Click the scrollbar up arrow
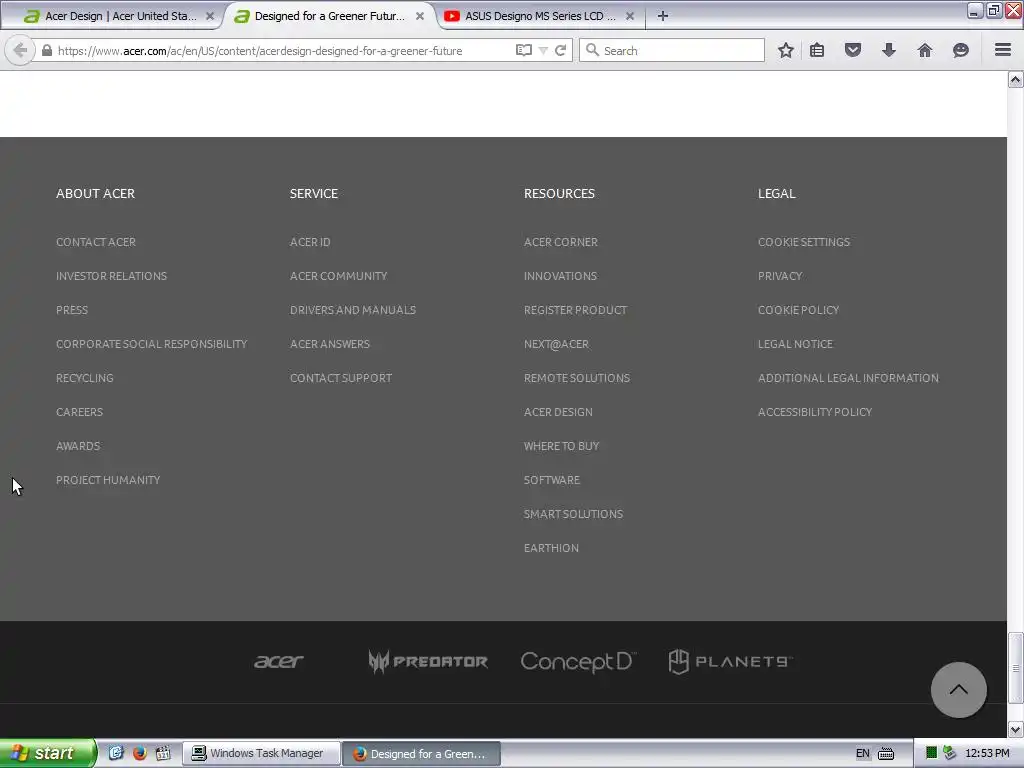 click(1015, 80)
